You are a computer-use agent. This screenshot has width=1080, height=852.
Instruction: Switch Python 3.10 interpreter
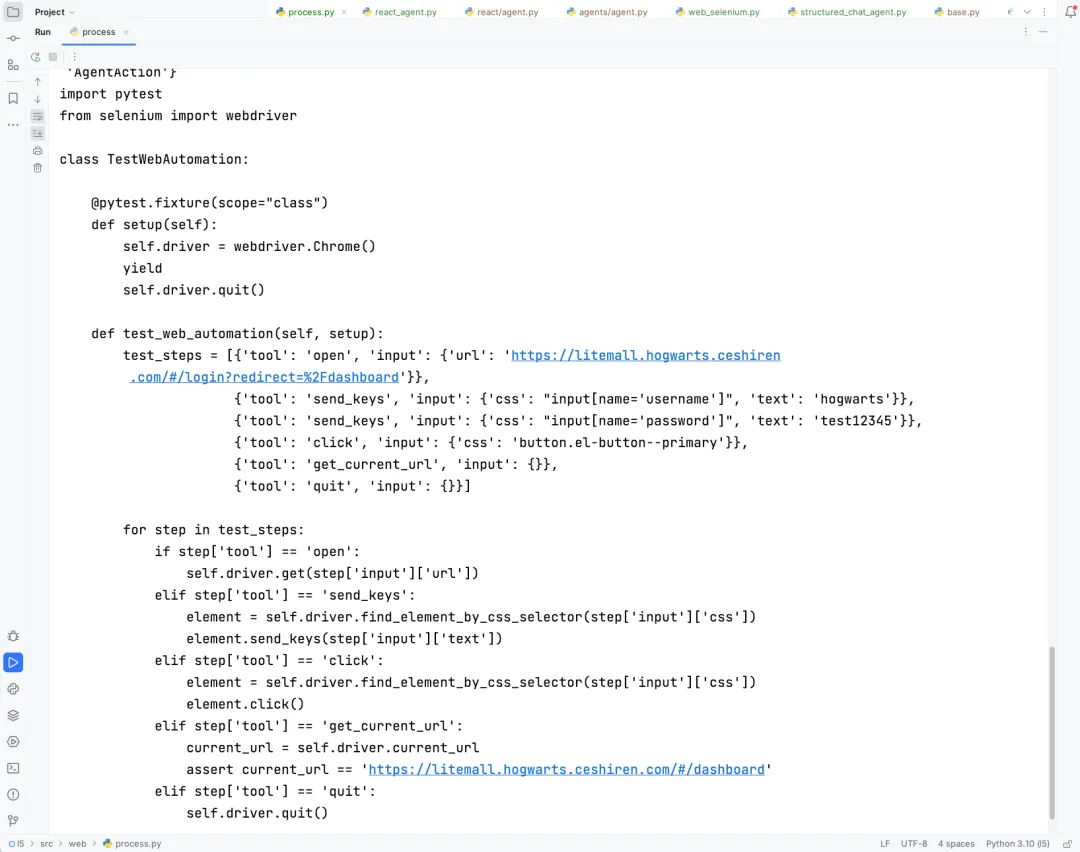(x=1017, y=844)
